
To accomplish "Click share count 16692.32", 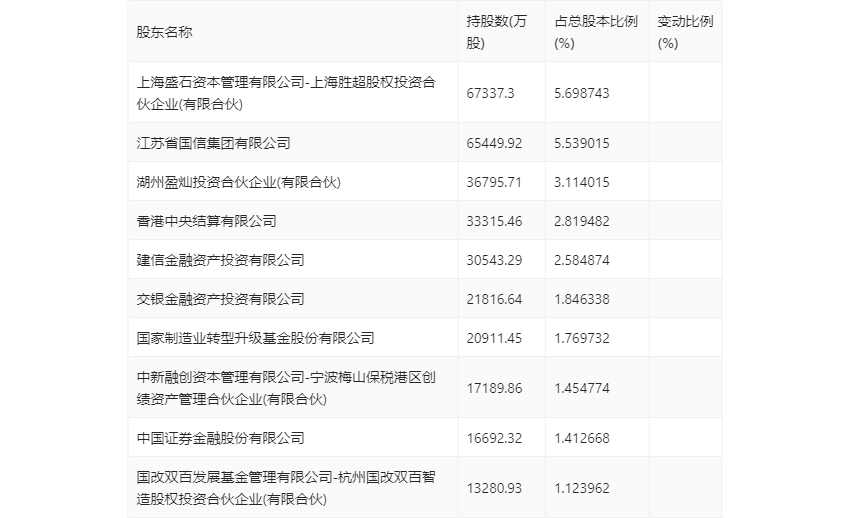I will tap(494, 438).
